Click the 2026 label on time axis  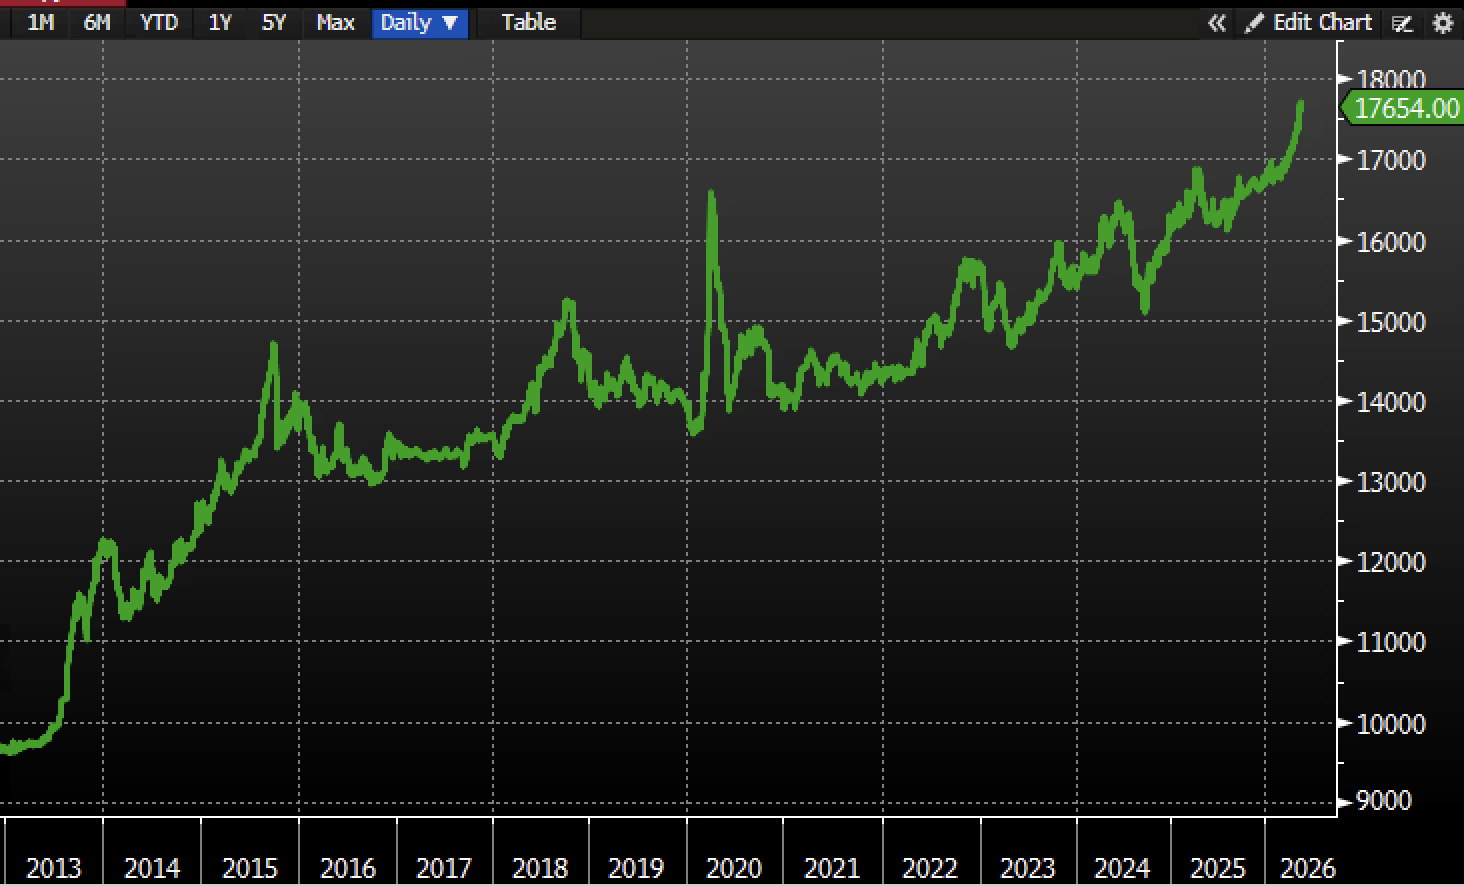pos(1307,867)
